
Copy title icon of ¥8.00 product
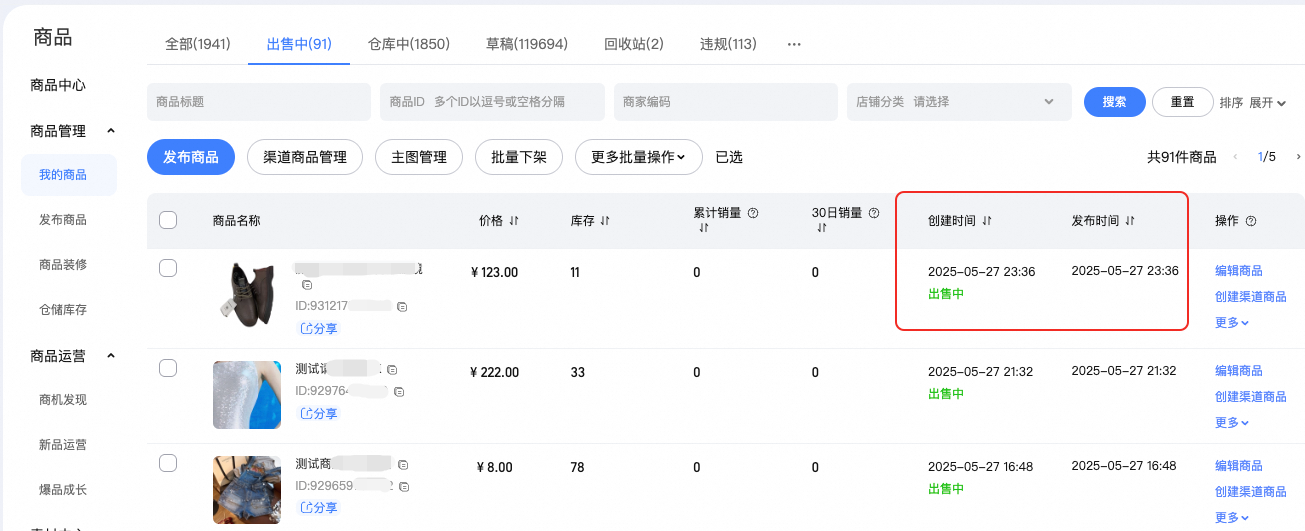pos(403,465)
